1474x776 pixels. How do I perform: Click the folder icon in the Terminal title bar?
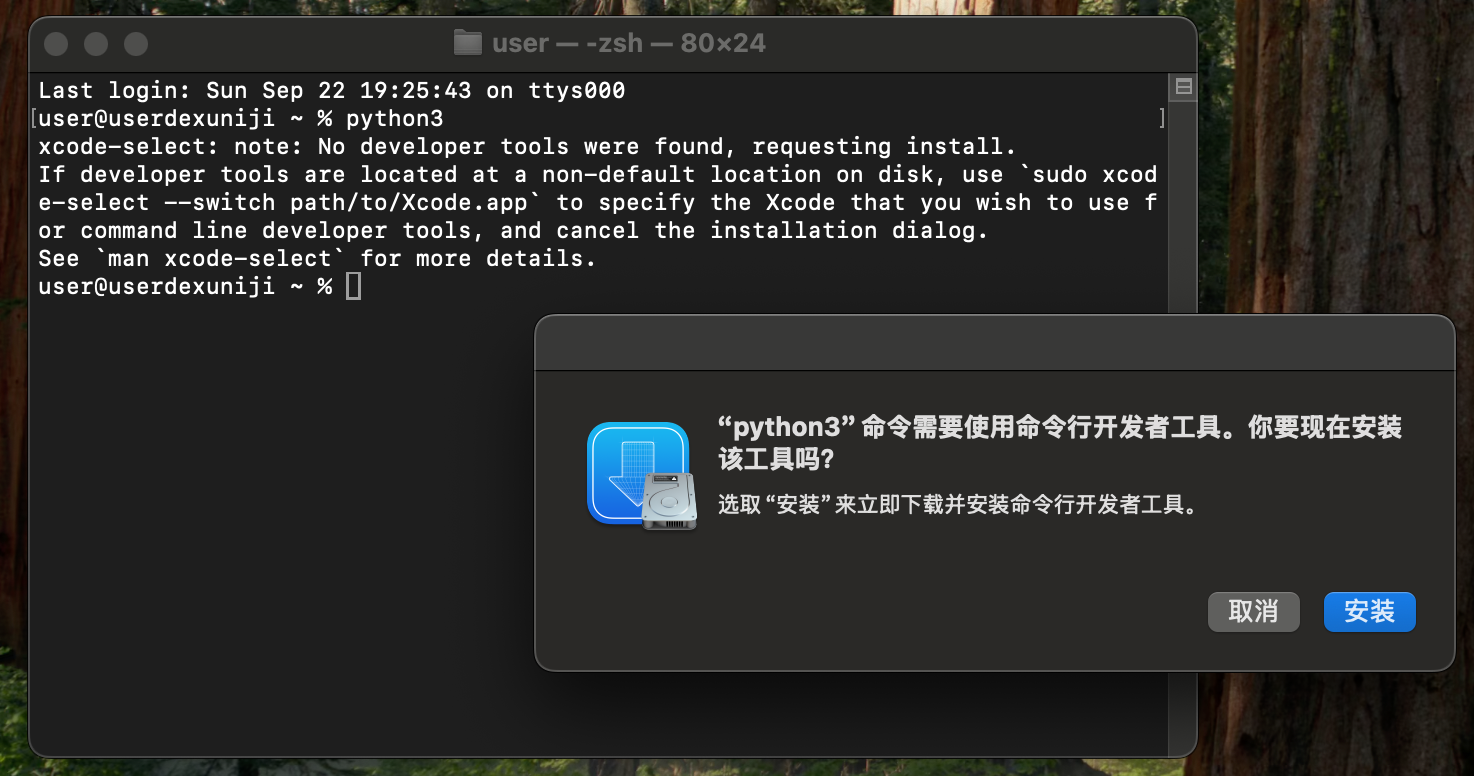coord(468,42)
